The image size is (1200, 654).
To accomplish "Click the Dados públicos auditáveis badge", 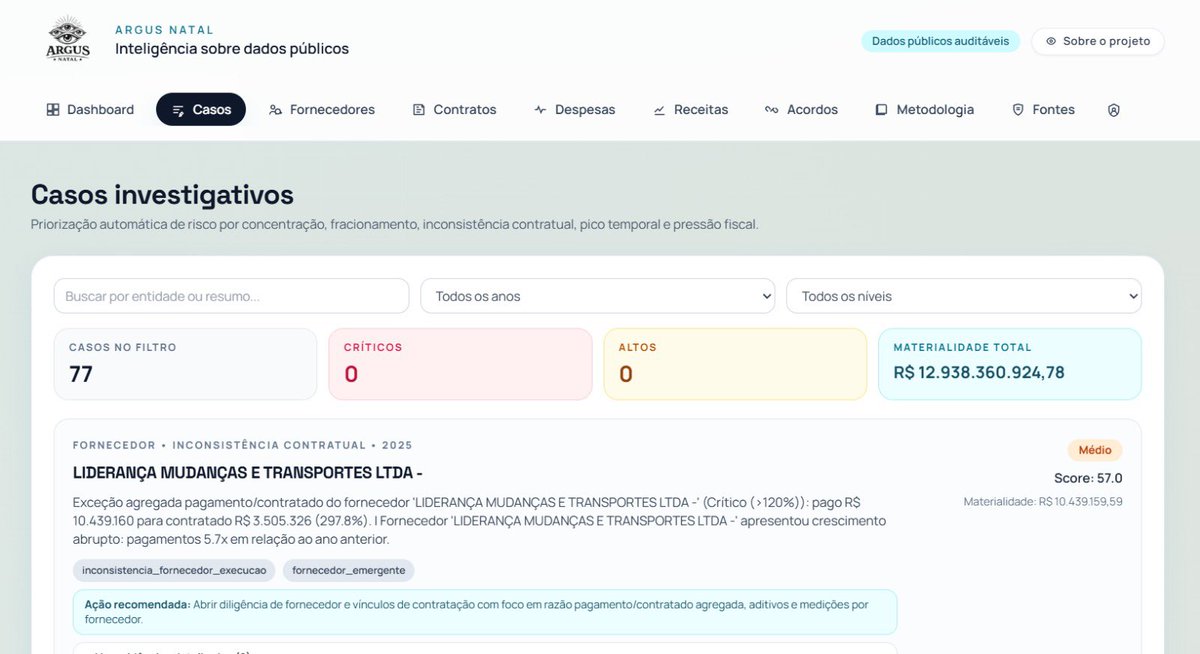I will [x=940, y=42].
